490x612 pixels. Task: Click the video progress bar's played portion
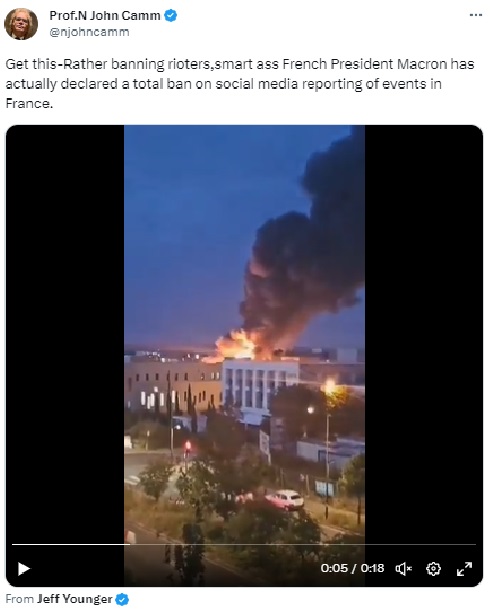70,544
